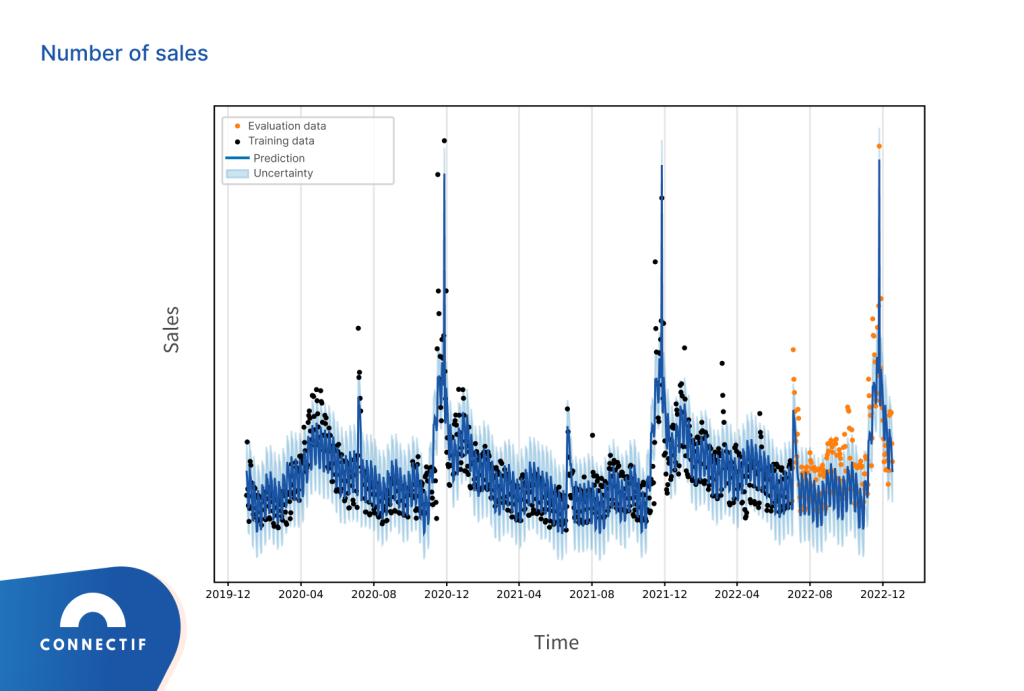1024x691 pixels.
Task: Click the 2020-12 x-axis tick label
Action: [446, 594]
